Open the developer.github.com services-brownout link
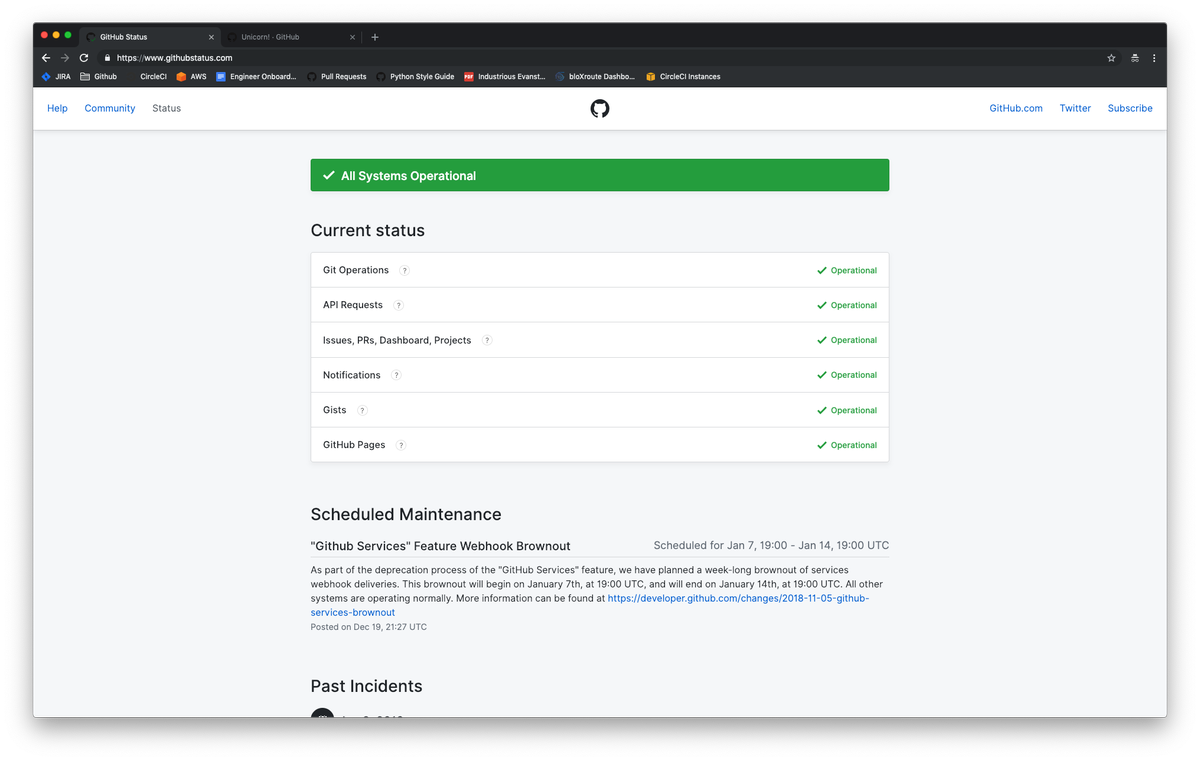The height and width of the screenshot is (761, 1200). (738, 598)
